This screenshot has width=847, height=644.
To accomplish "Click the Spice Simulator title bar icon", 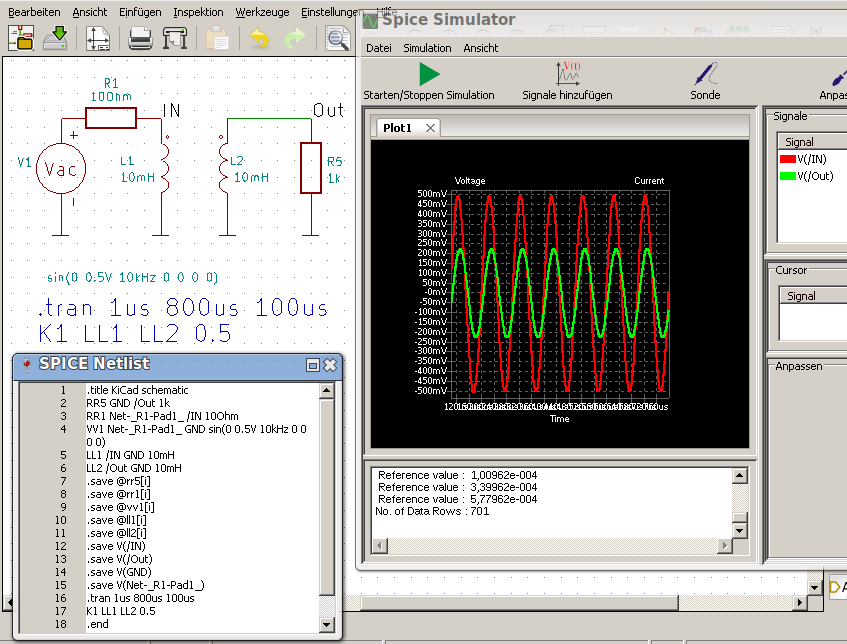I will (370, 21).
